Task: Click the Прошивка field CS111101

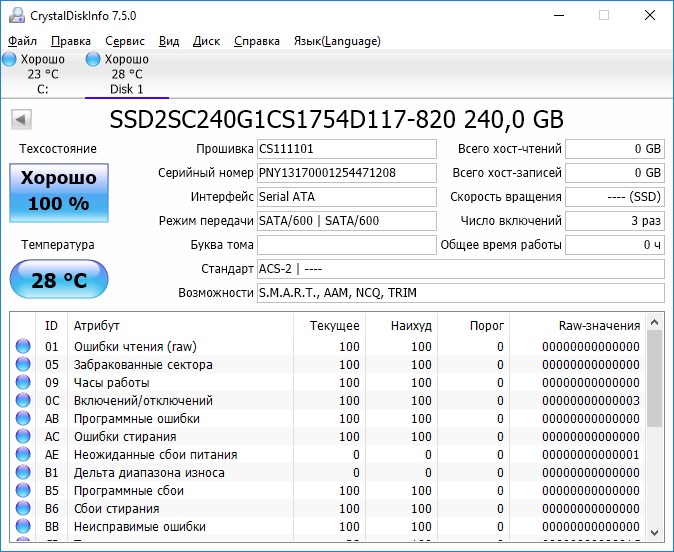Action: pos(347,149)
